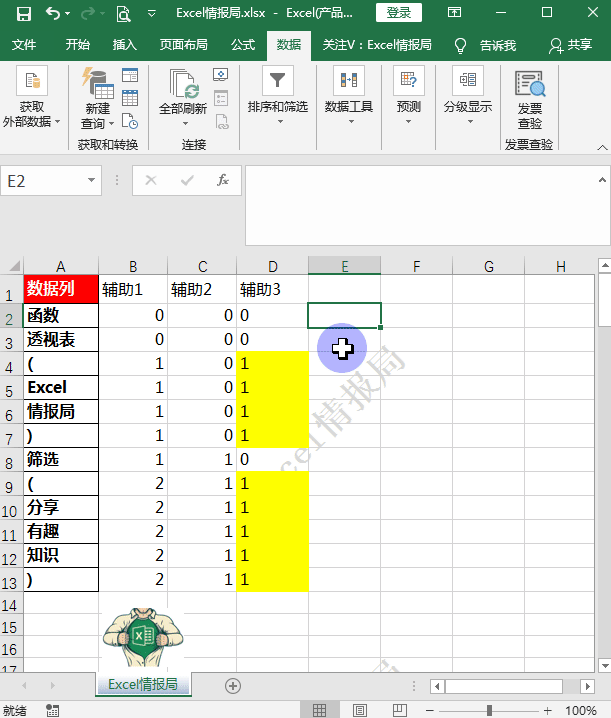The height and width of the screenshot is (718, 611).
Task: Click cell A1 数据列
Action: click(x=61, y=289)
